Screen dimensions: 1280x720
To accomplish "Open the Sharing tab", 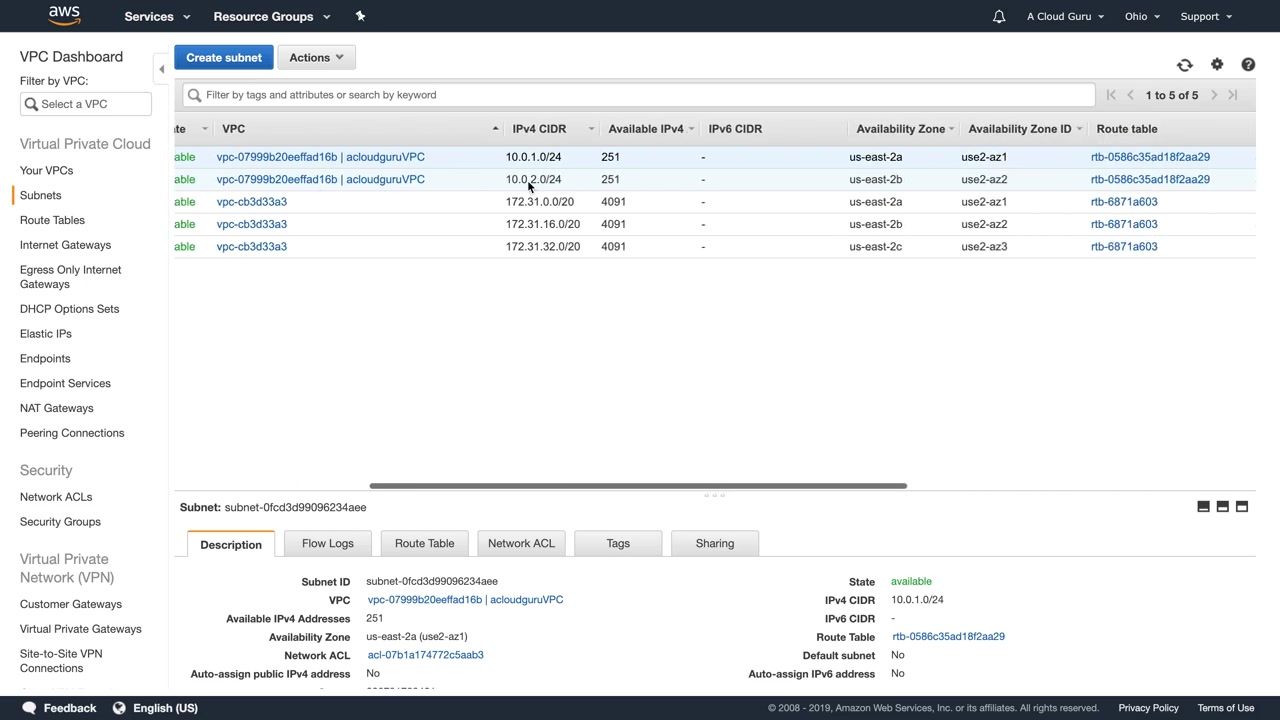I will point(715,544).
